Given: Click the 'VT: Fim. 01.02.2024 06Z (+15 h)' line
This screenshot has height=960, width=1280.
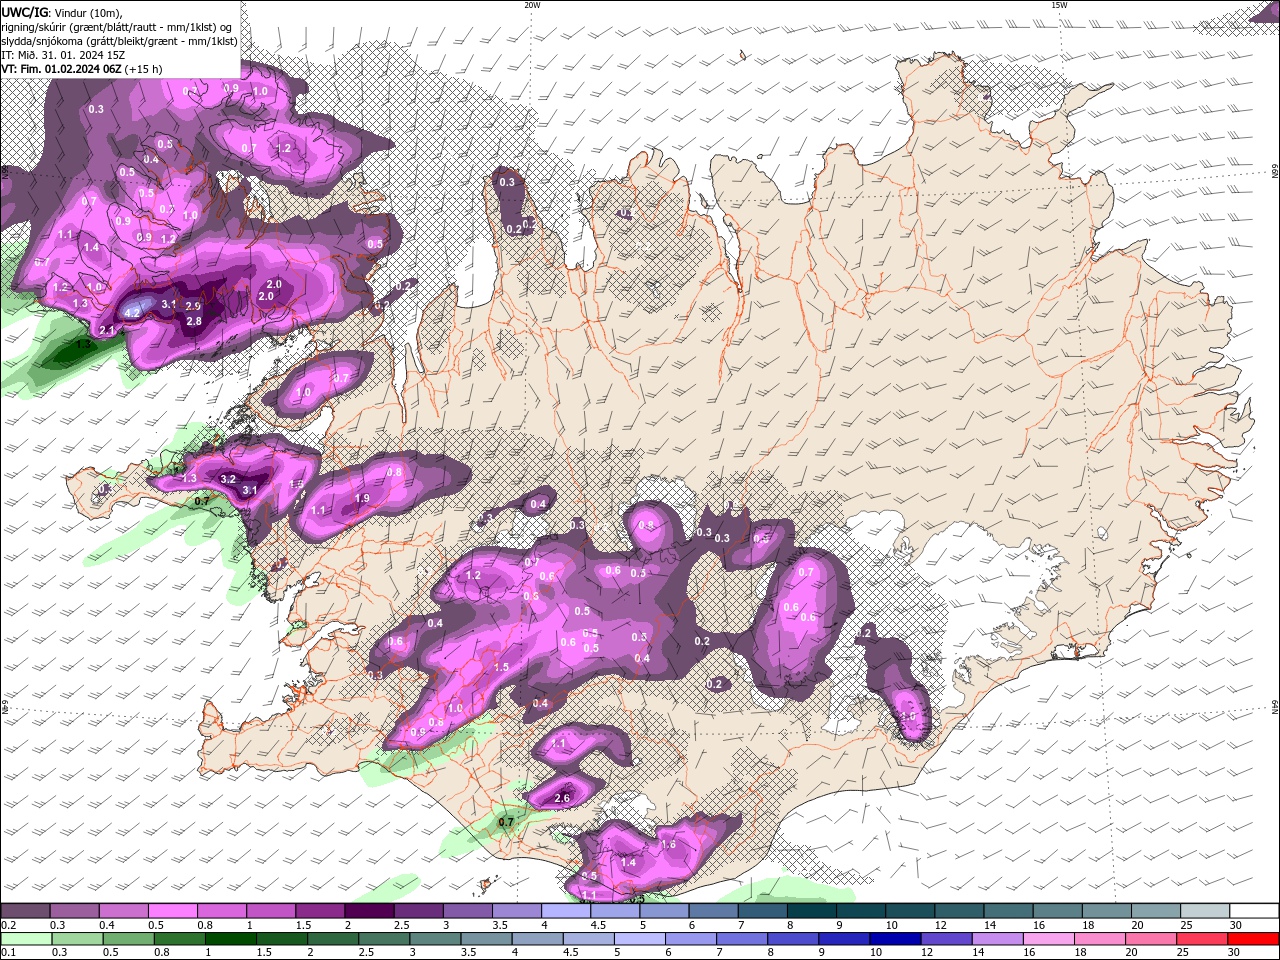Looking at the screenshot, I should coord(82,69).
